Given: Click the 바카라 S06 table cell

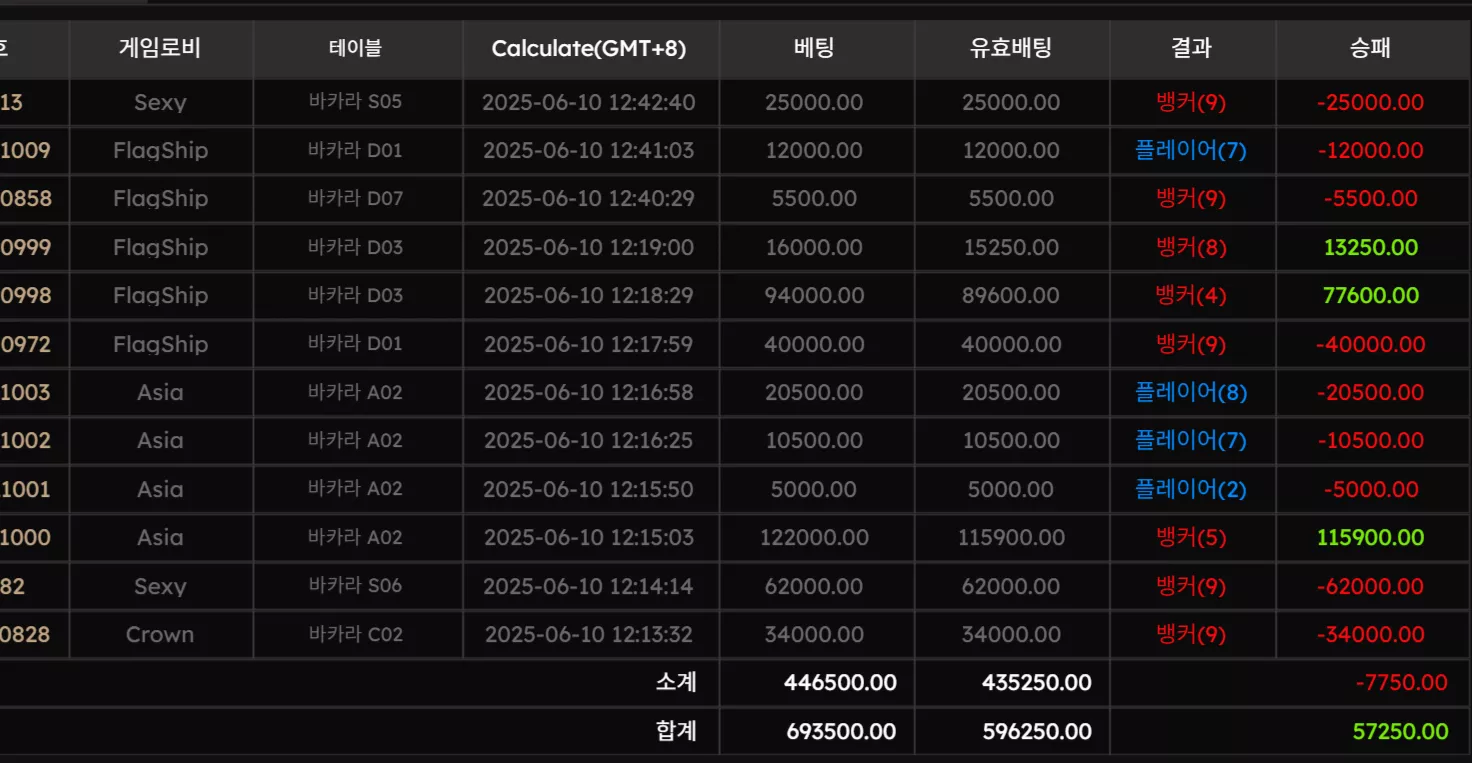Looking at the screenshot, I should [355, 585].
